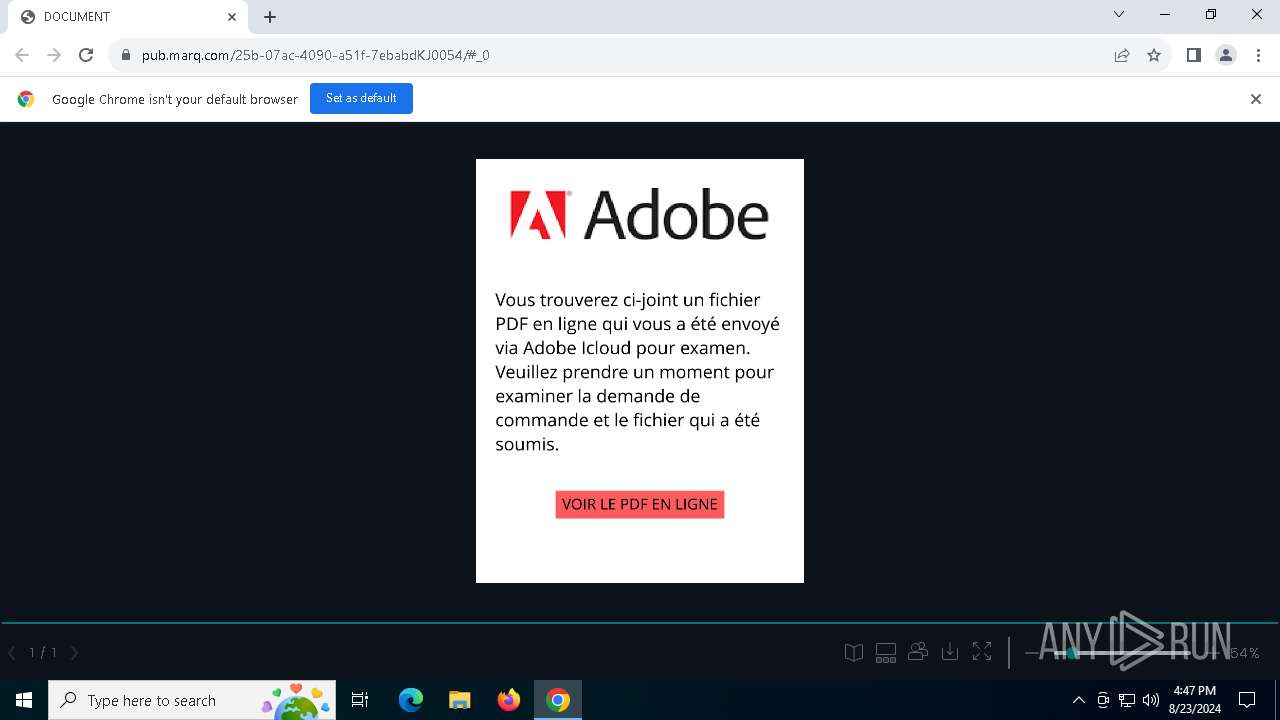Image resolution: width=1280 pixels, height=720 pixels.
Task: Dismiss the default browser notification bar
Action: (x=1256, y=99)
